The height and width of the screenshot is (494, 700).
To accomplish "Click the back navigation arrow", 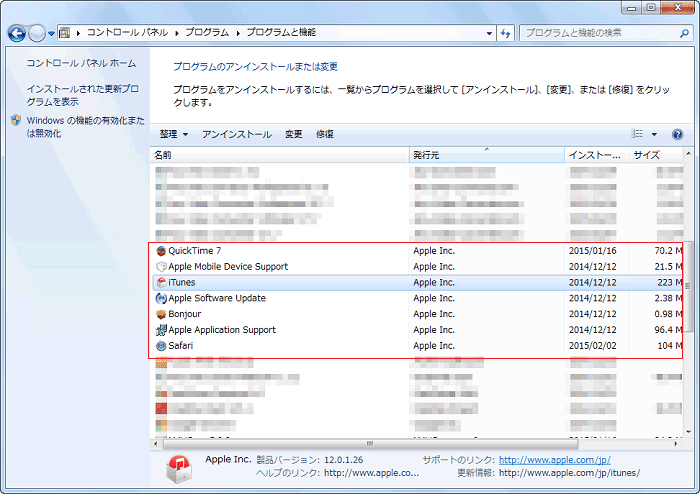I will coord(17,33).
